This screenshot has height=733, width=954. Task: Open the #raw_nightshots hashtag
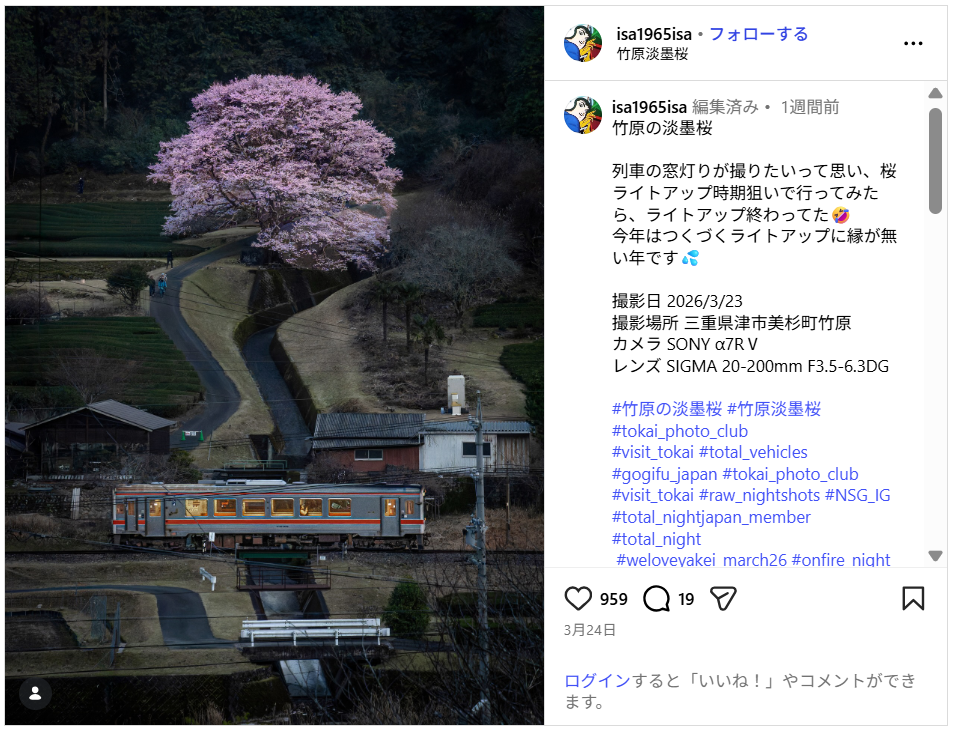[759, 495]
